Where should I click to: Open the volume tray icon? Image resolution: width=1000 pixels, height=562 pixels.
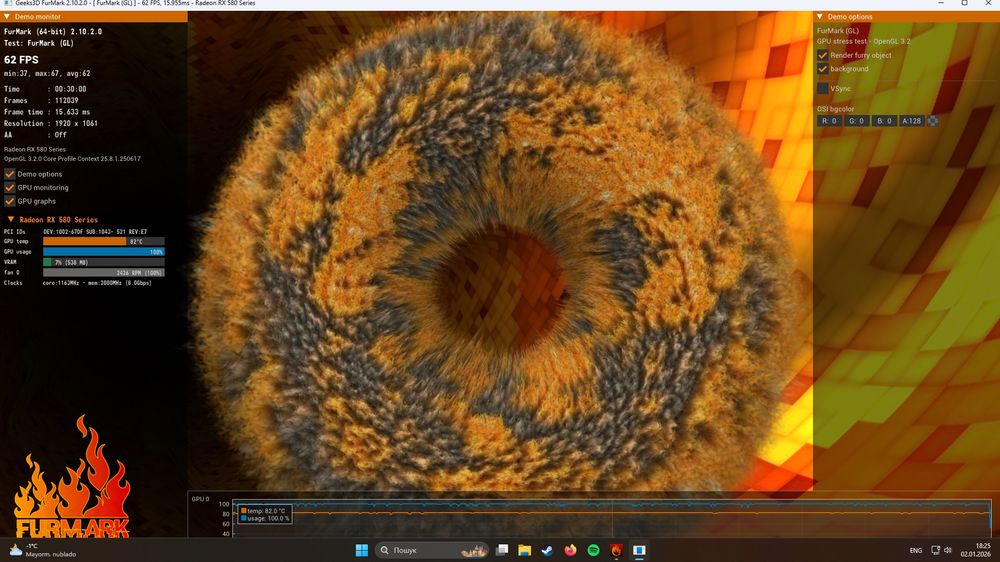(948, 550)
